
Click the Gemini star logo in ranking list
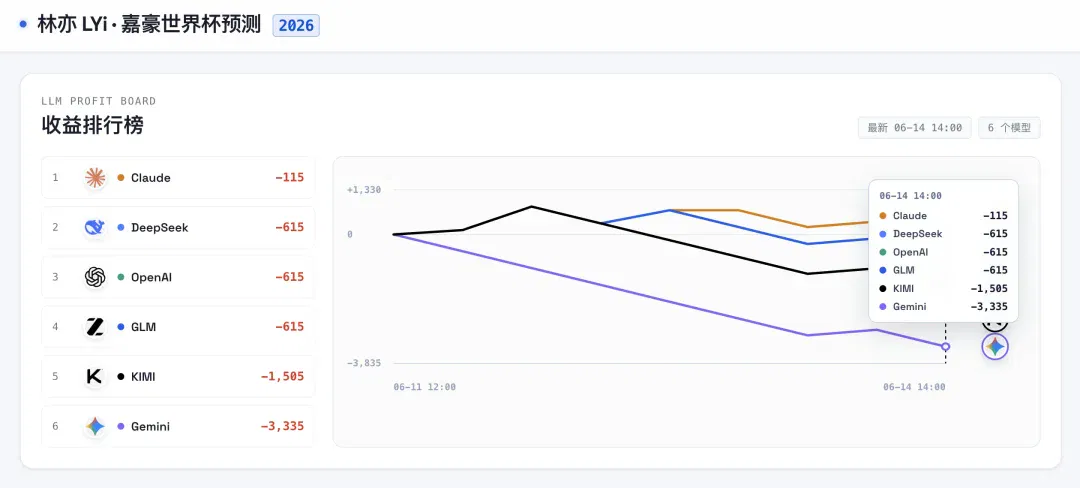pyautogui.click(x=95, y=426)
